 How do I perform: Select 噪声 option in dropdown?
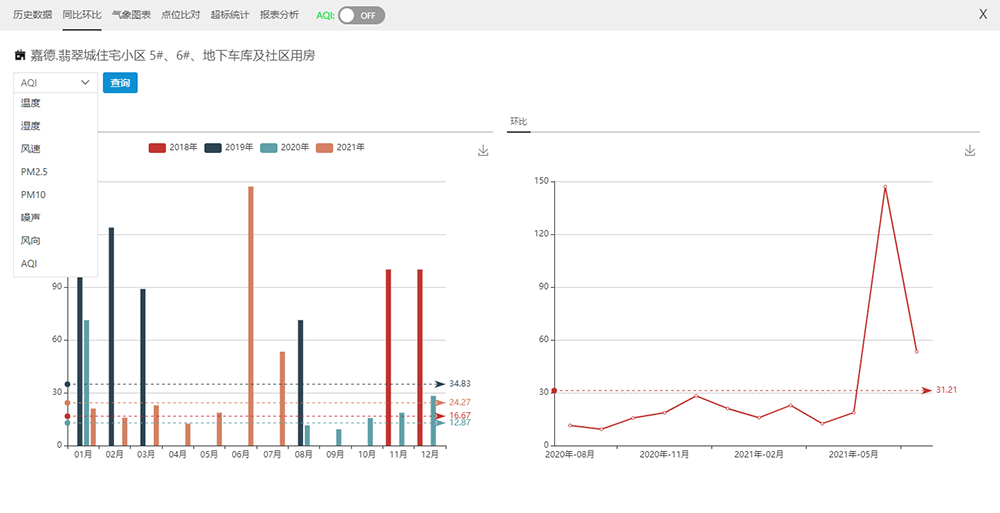point(31,218)
